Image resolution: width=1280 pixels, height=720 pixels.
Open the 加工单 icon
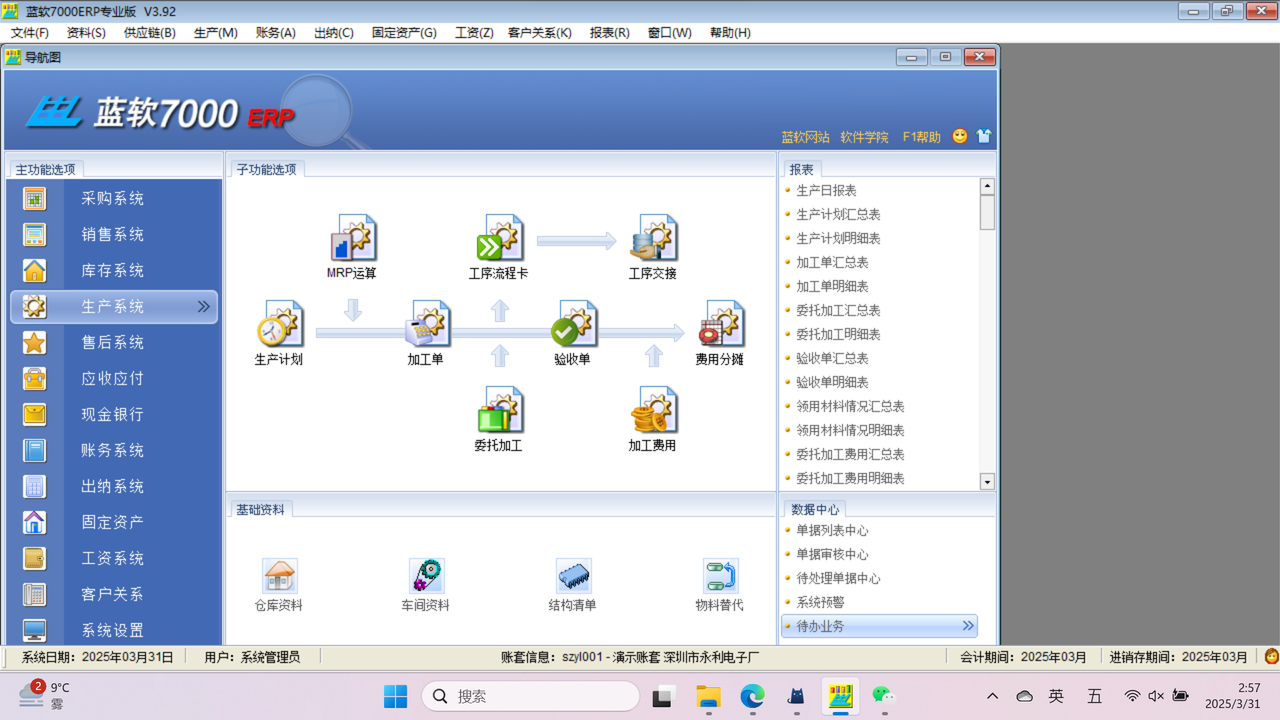[x=426, y=324]
